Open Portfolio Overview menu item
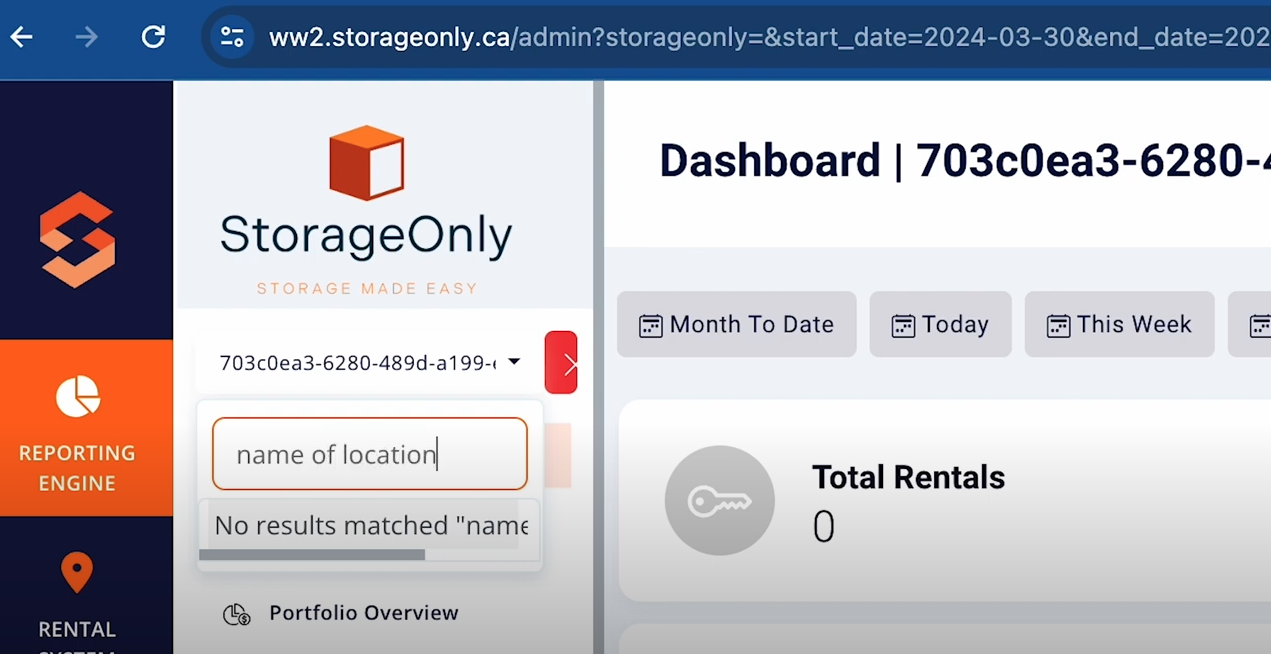Image resolution: width=1271 pixels, height=654 pixels. (363, 613)
